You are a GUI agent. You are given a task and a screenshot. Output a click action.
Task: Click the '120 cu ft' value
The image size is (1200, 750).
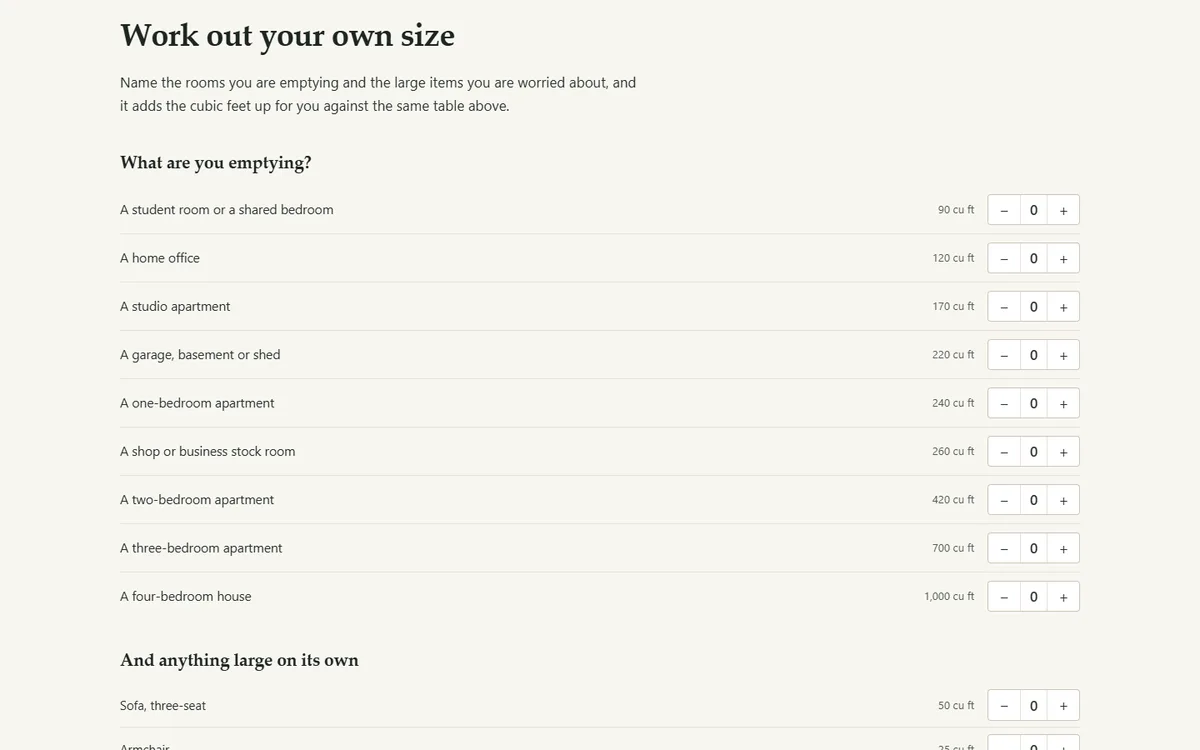pyautogui.click(x=953, y=258)
